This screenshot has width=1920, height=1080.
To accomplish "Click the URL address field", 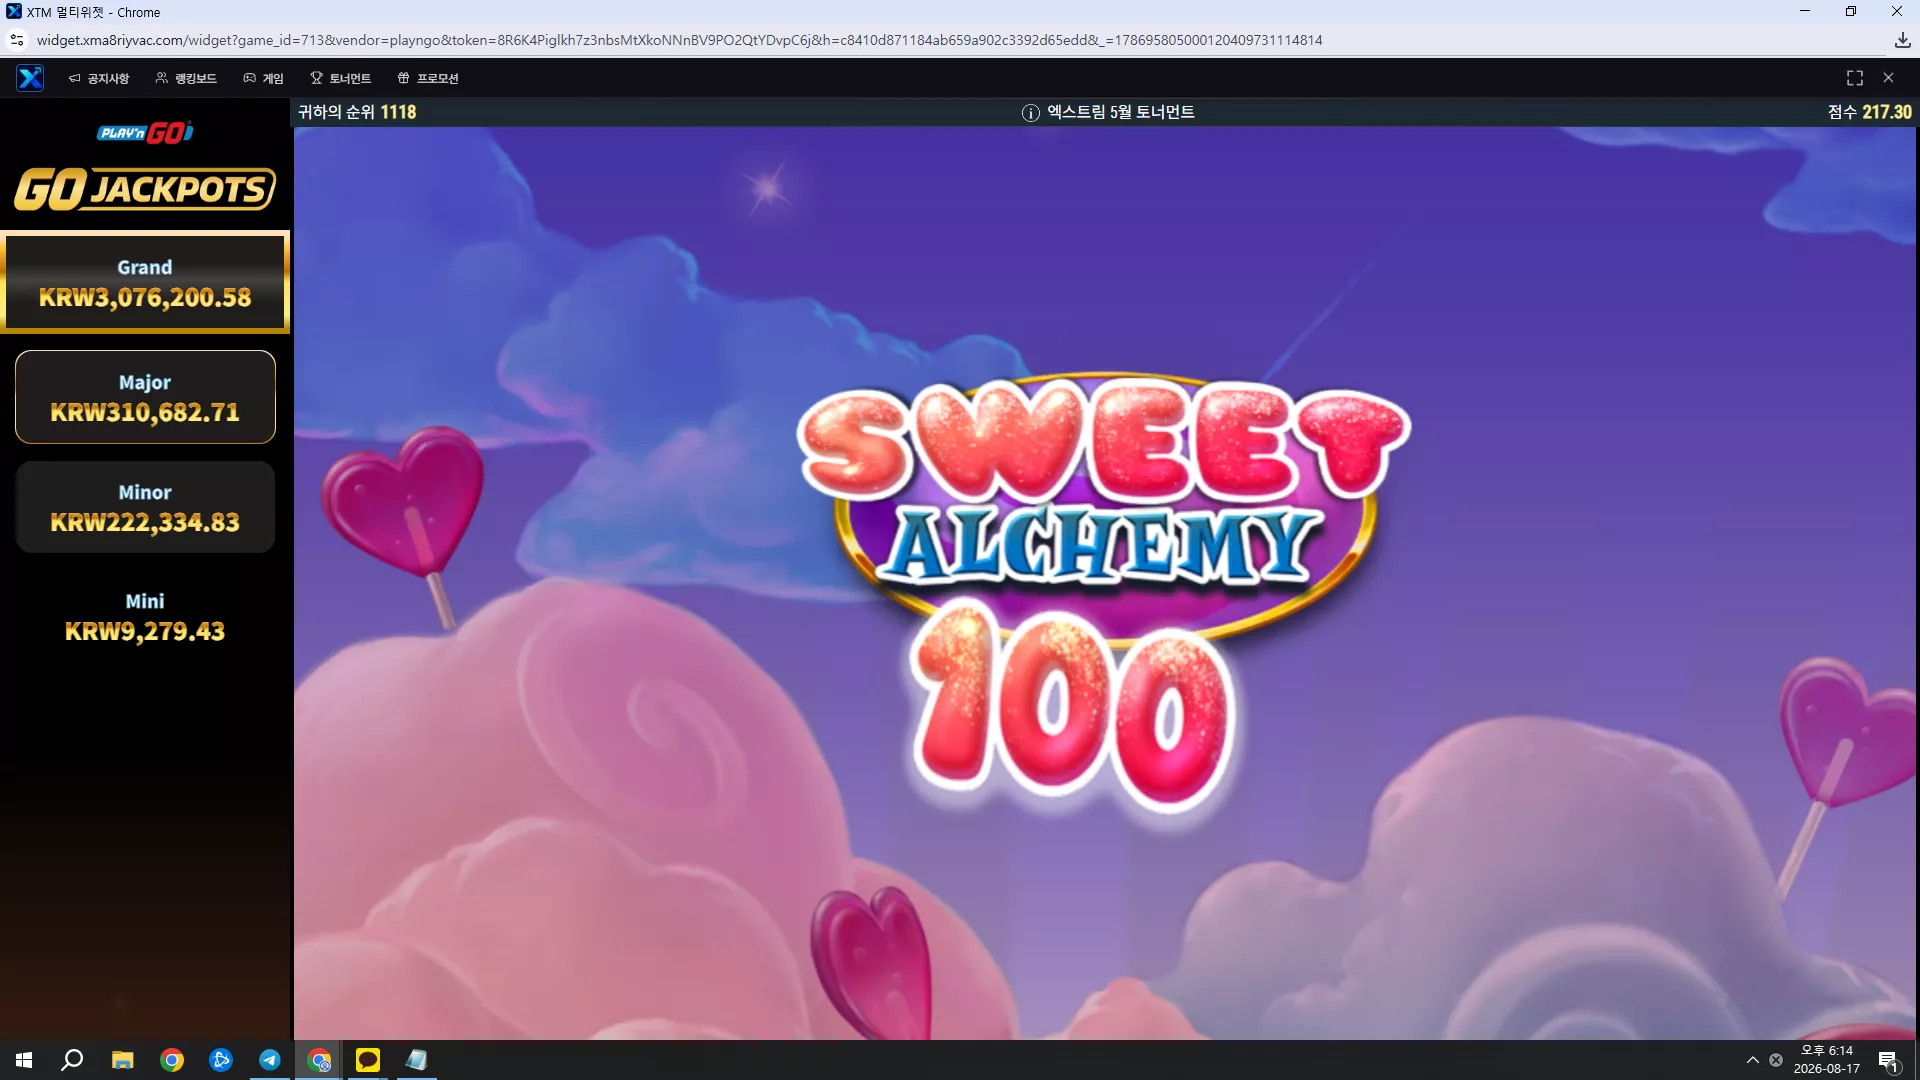I will point(680,40).
